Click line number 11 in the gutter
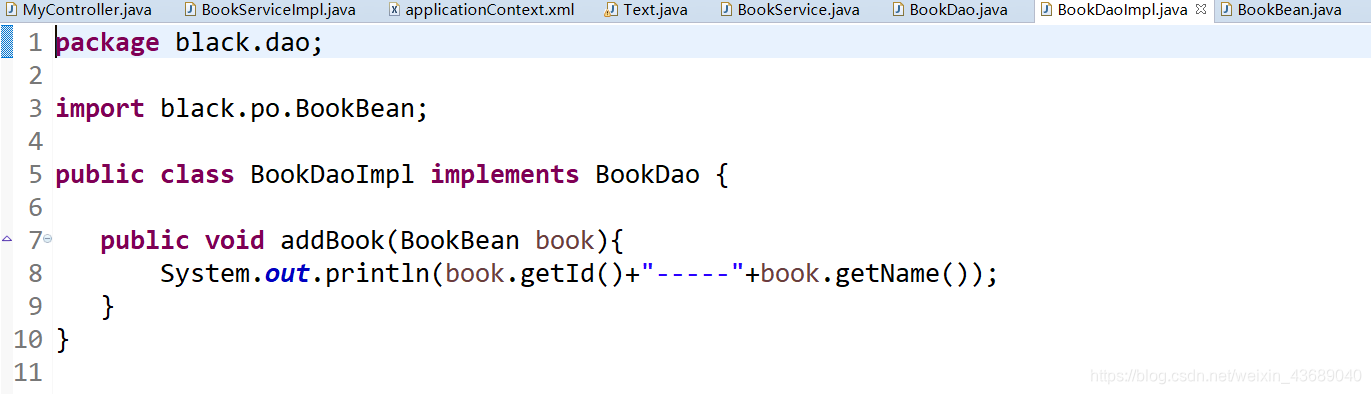 pyautogui.click(x=28, y=372)
